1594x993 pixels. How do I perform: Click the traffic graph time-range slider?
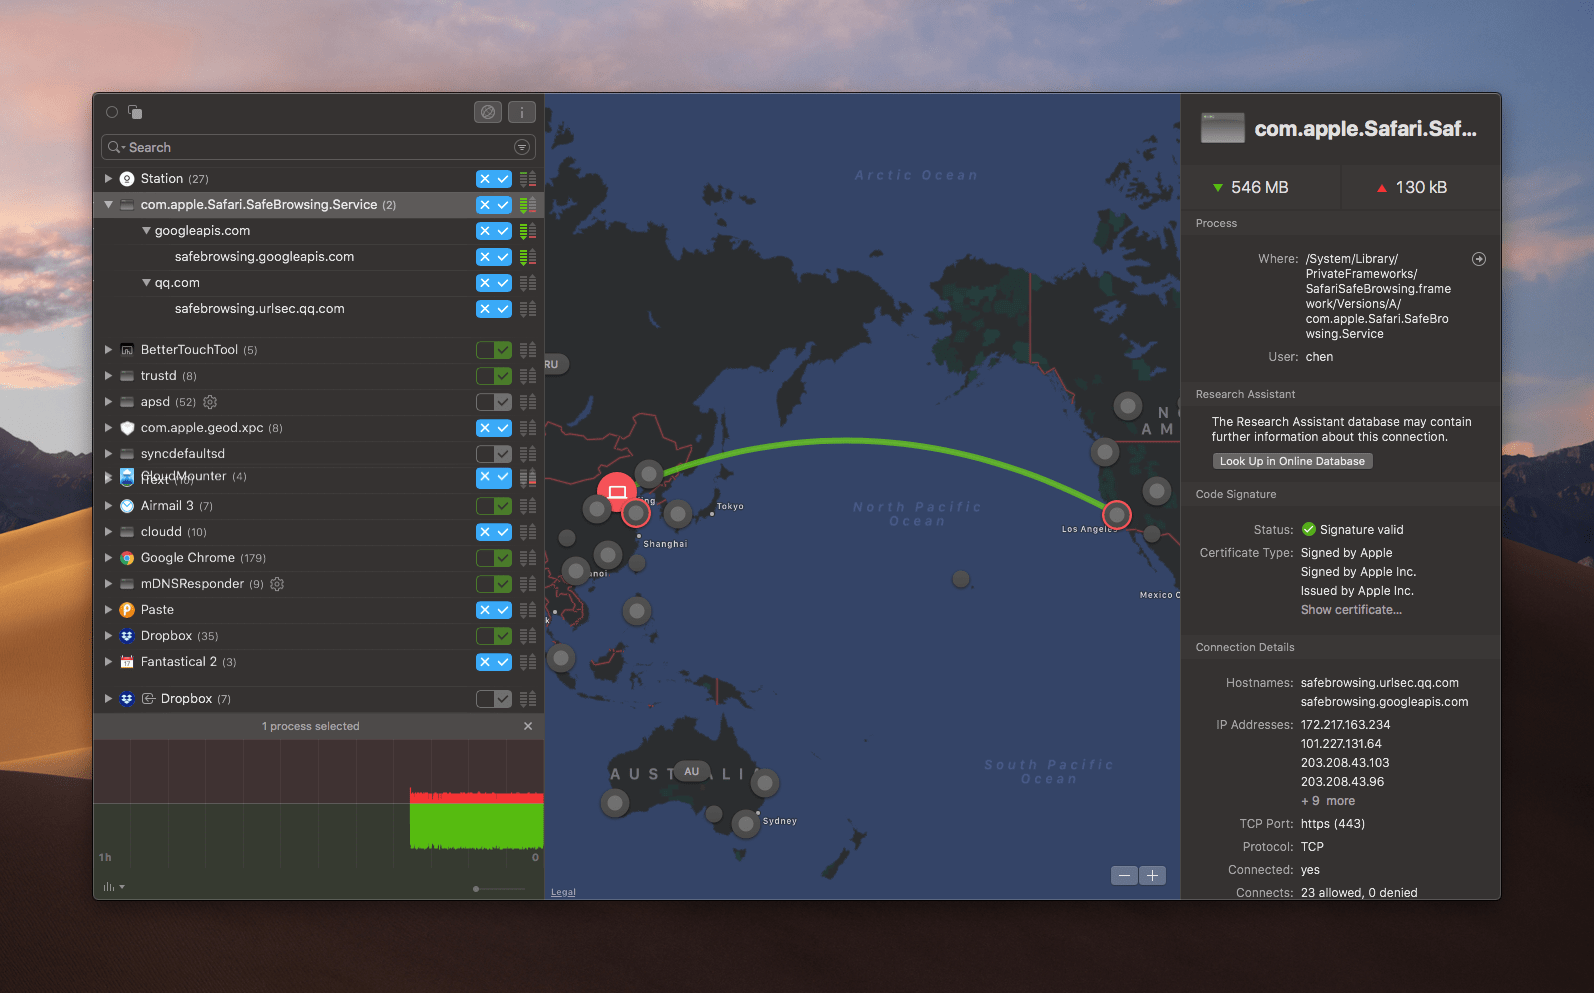(x=499, y=888)
